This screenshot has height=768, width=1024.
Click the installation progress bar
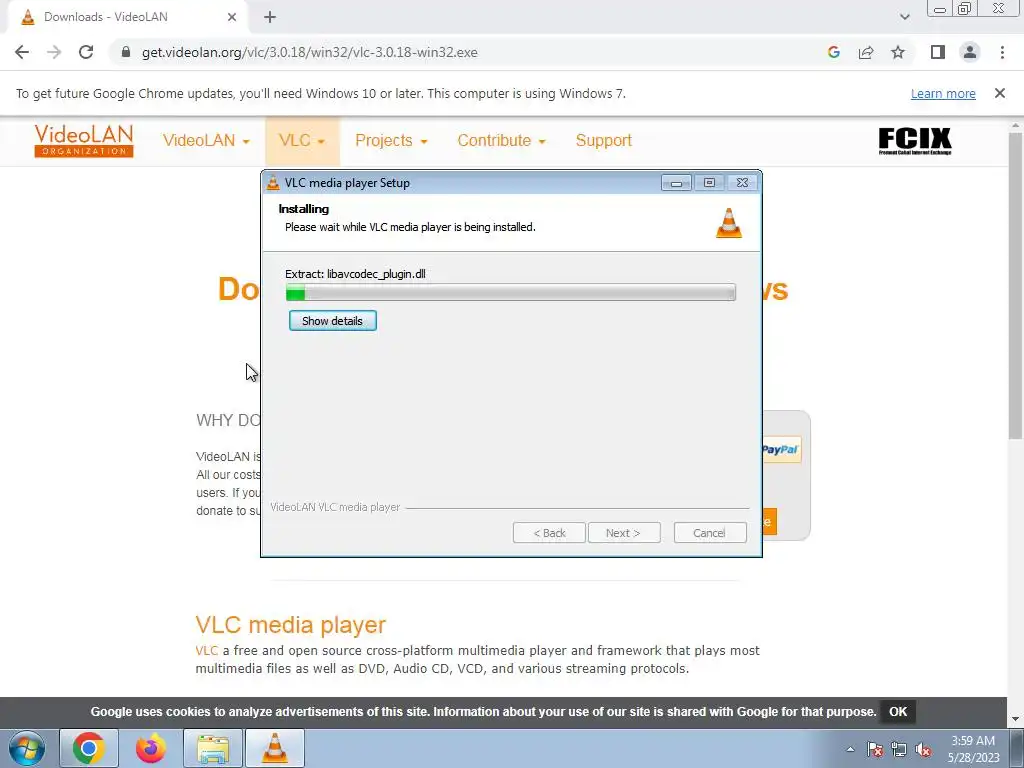[511, 292]
